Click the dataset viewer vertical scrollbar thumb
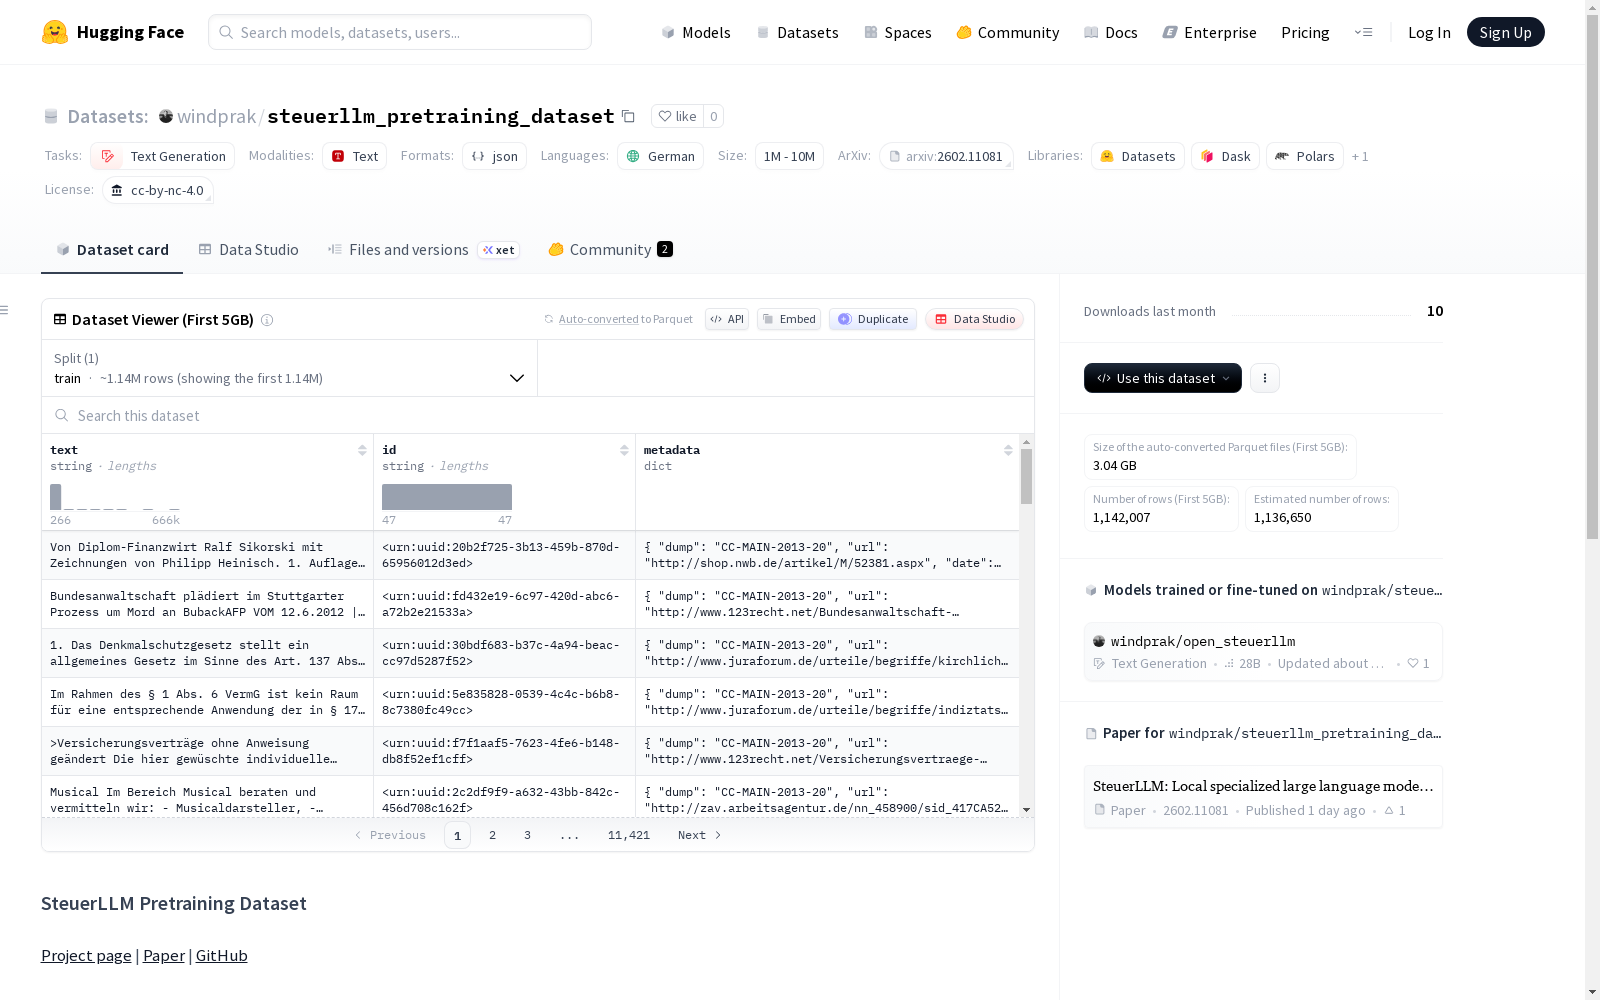The image size is (1600, 1000). pos(1026,476)
